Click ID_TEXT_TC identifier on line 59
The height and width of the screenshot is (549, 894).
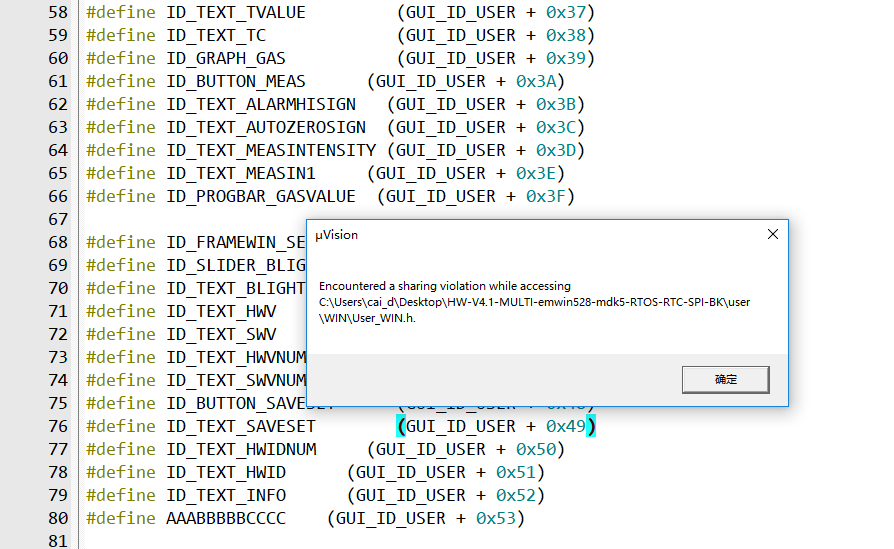(x=216, y=35)
